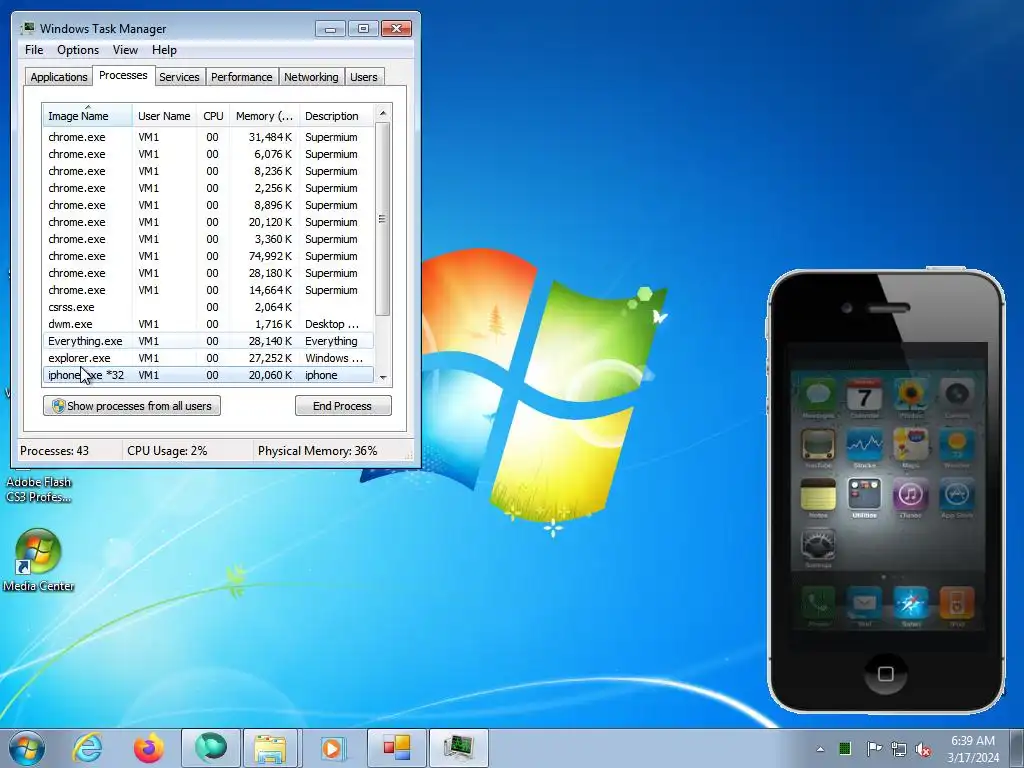Open the Help menu in Task Manager
The height and width of the screenshot is (768, 1024).
(164, 50)
